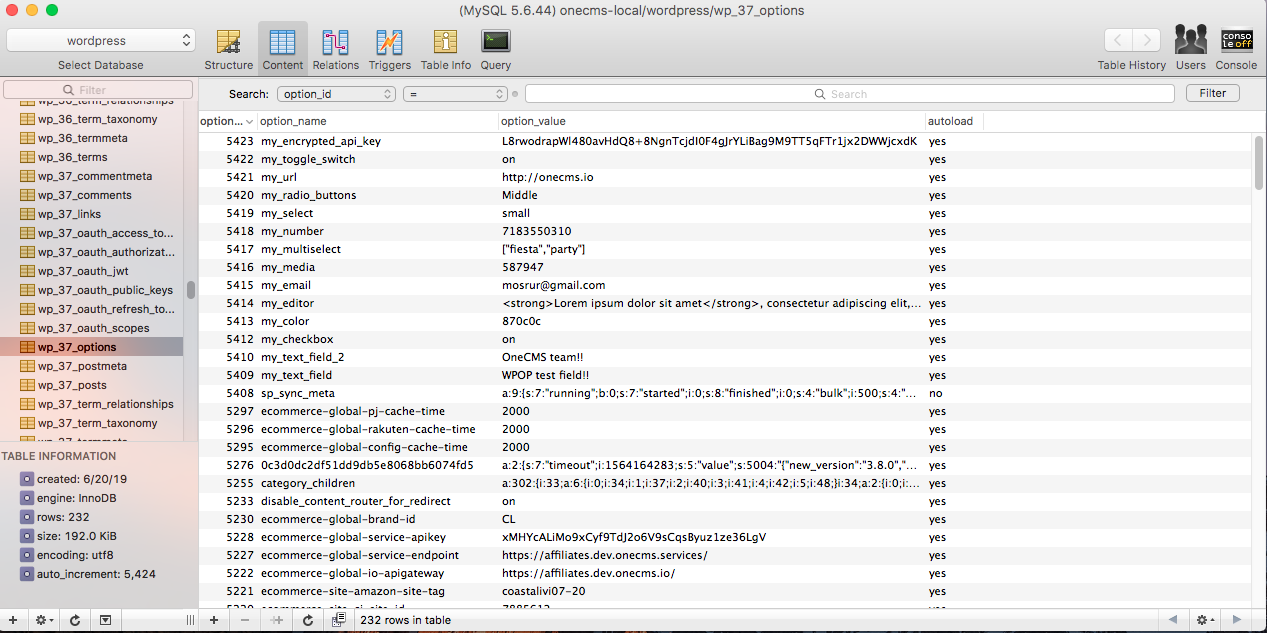Click the option_value column header
This screenshot has width=1267, height=633.
click(711, 121)
